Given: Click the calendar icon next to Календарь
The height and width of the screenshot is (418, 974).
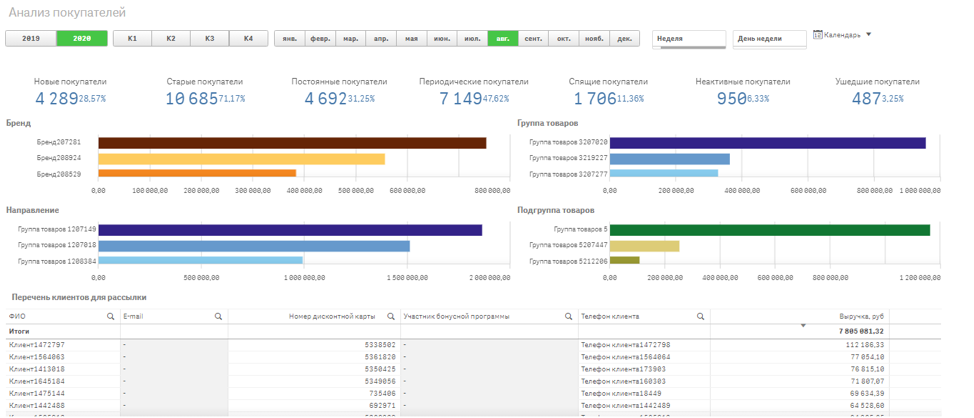Looking at the screenshot, I should point(818,35).
